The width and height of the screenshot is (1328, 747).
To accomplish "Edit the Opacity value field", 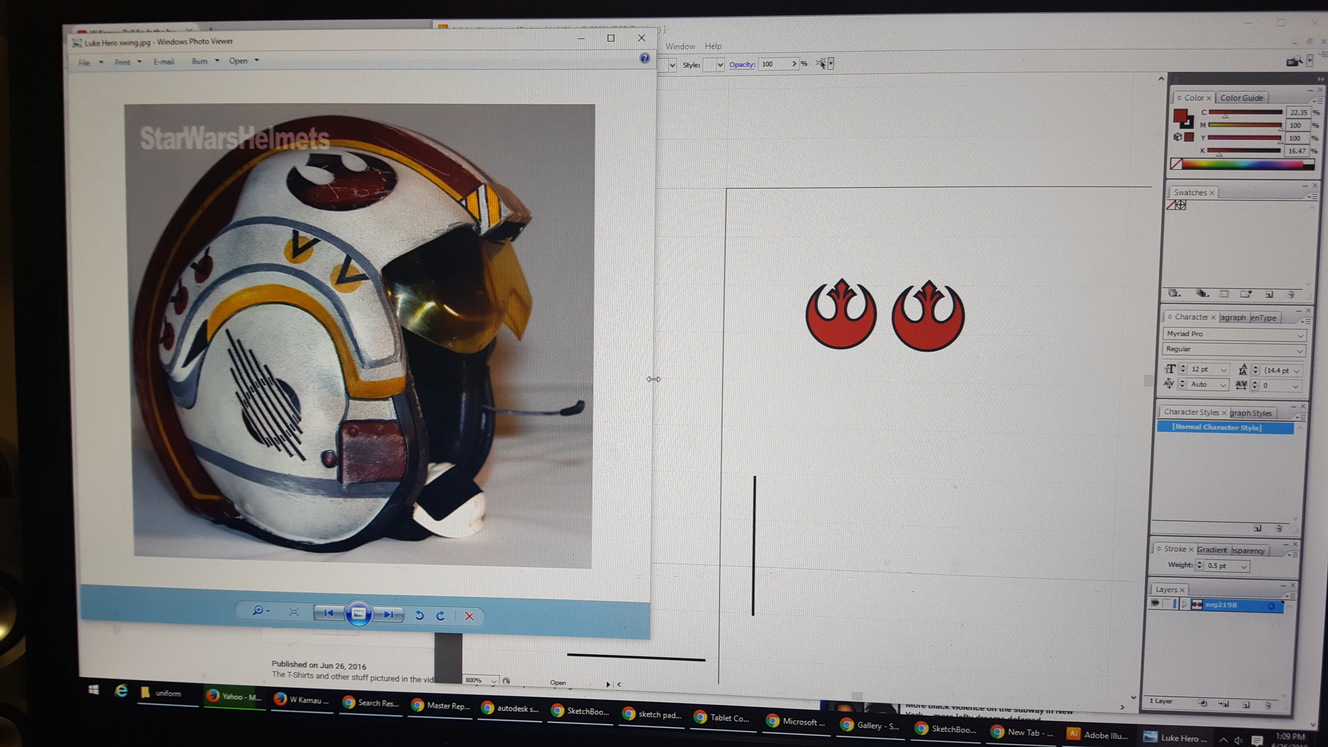I will point(774,64).
